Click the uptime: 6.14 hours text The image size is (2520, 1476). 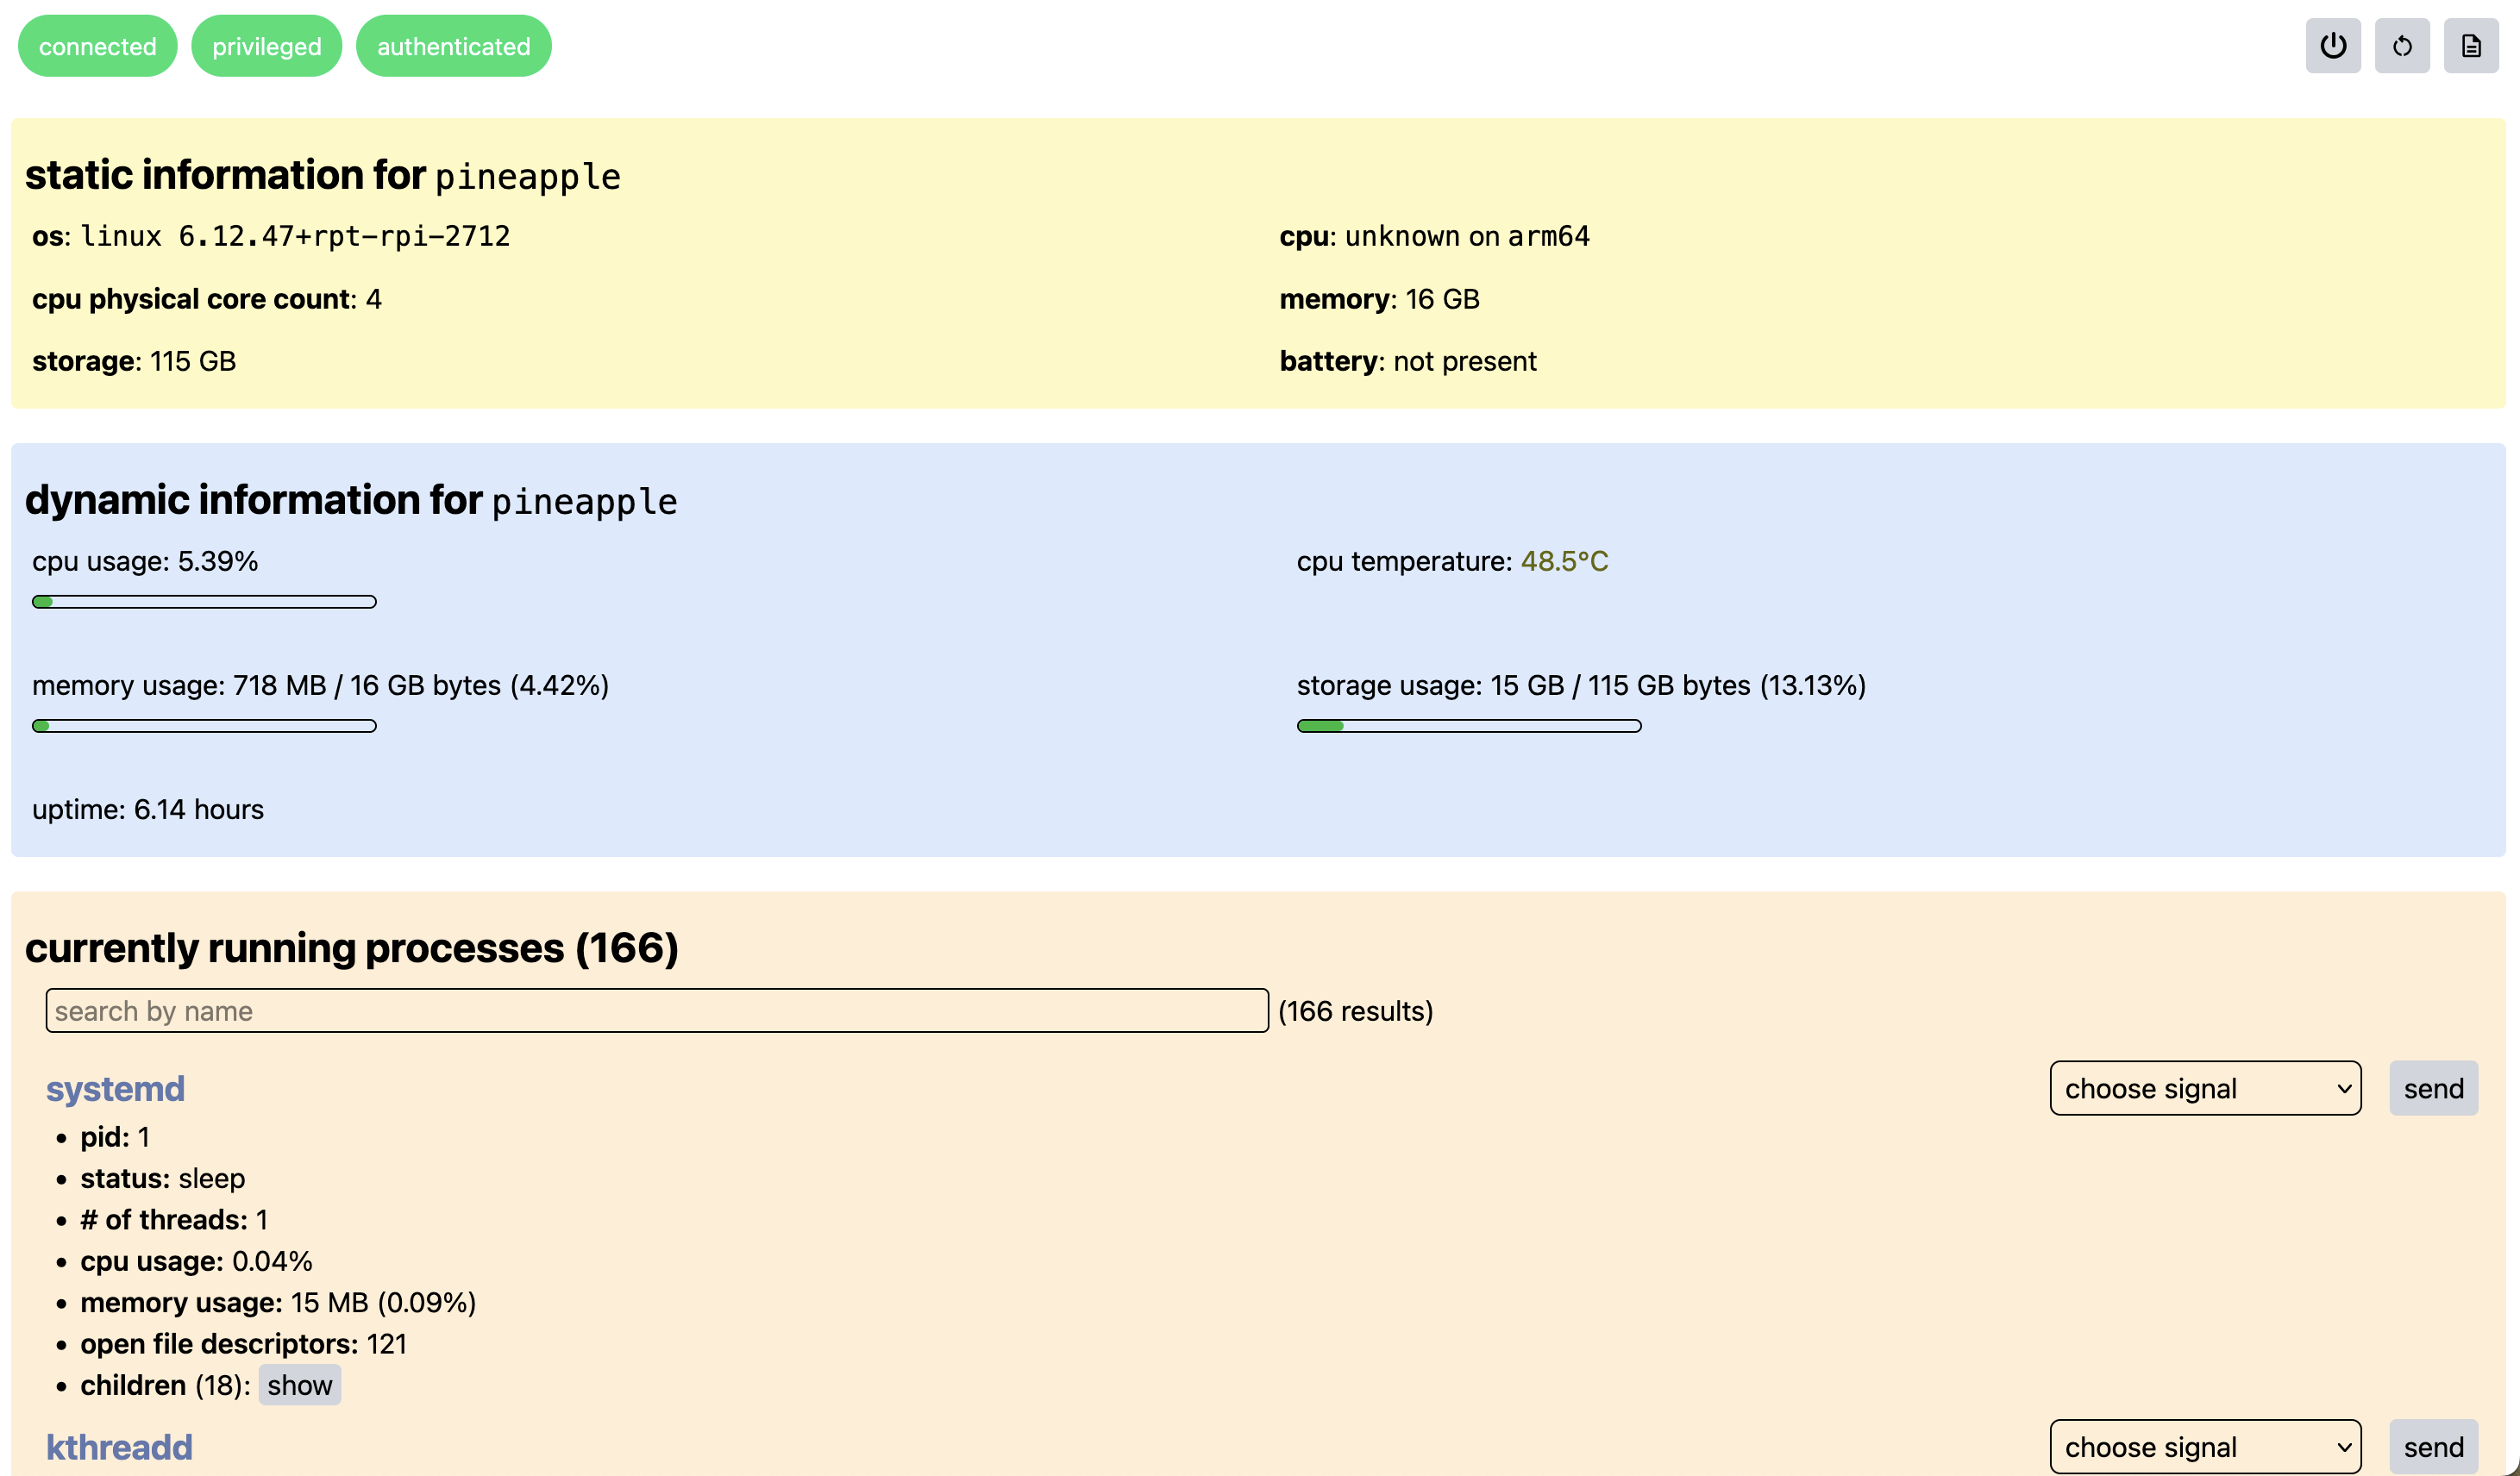pos(148,809)
